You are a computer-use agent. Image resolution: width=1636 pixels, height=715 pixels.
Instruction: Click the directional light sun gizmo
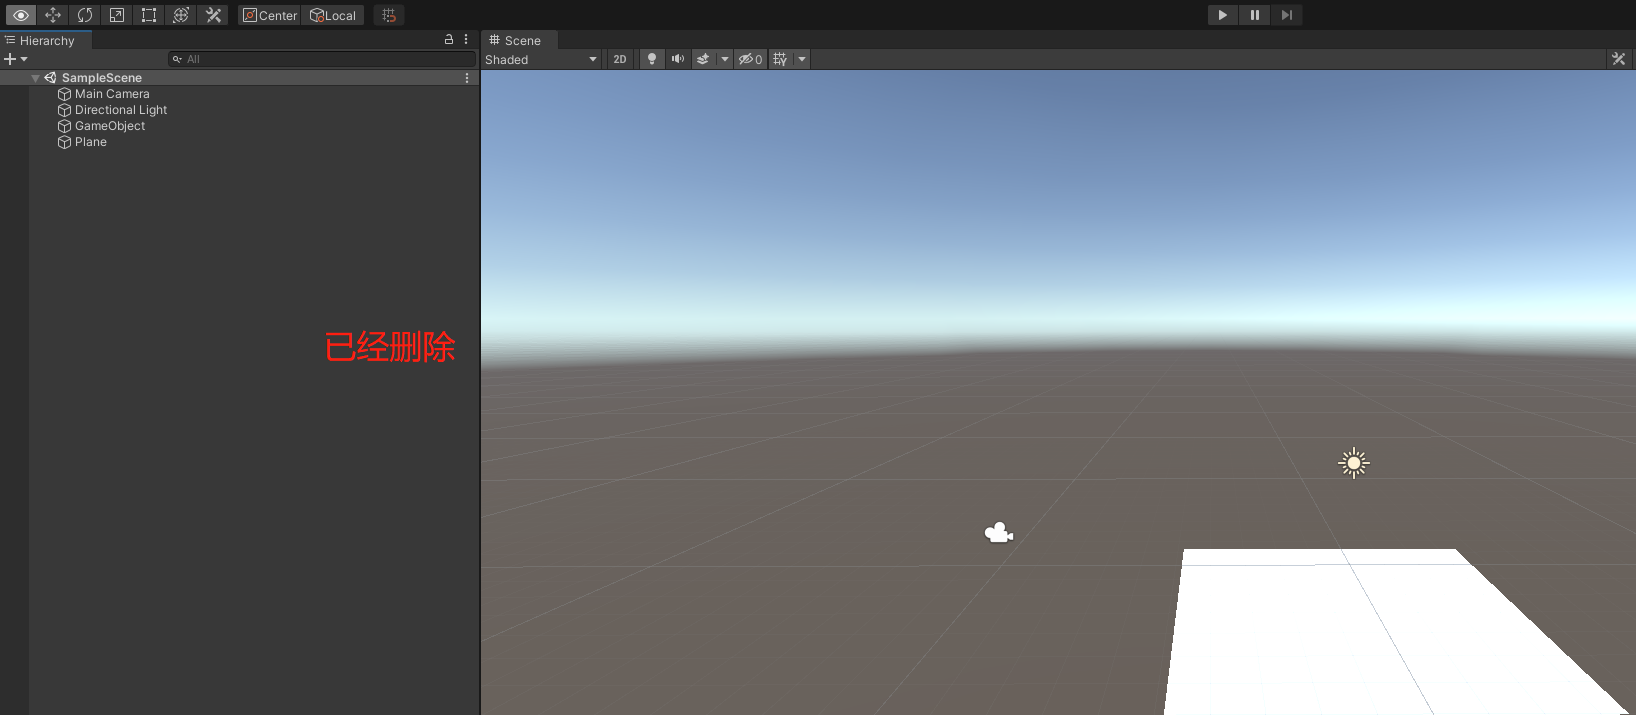point(1354,463)
